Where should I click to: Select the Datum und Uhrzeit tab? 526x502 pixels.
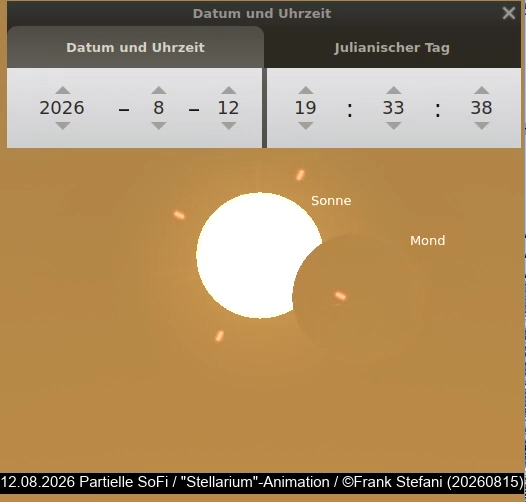point(136,48)
